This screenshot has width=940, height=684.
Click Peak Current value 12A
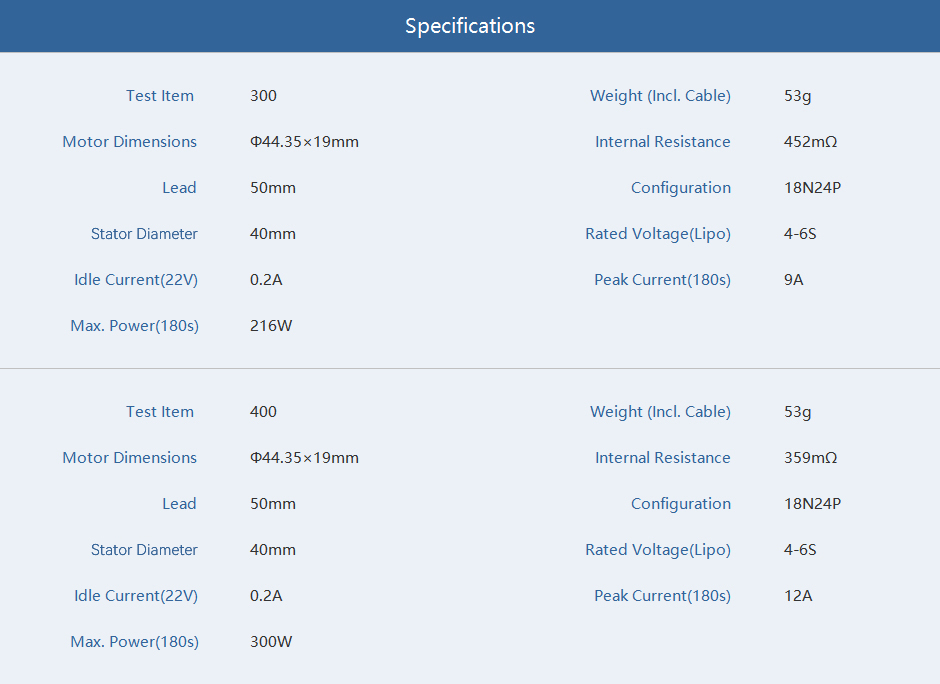point(798,596)
